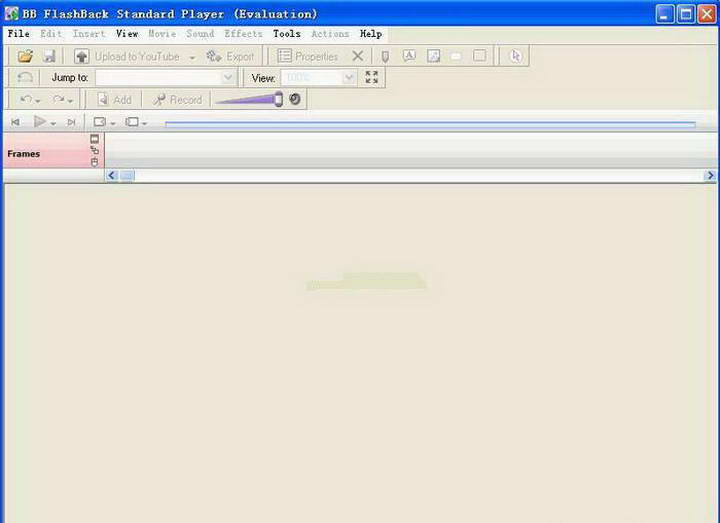Open the Upload to YouTube dropdown arrow

tap(192, 57)
